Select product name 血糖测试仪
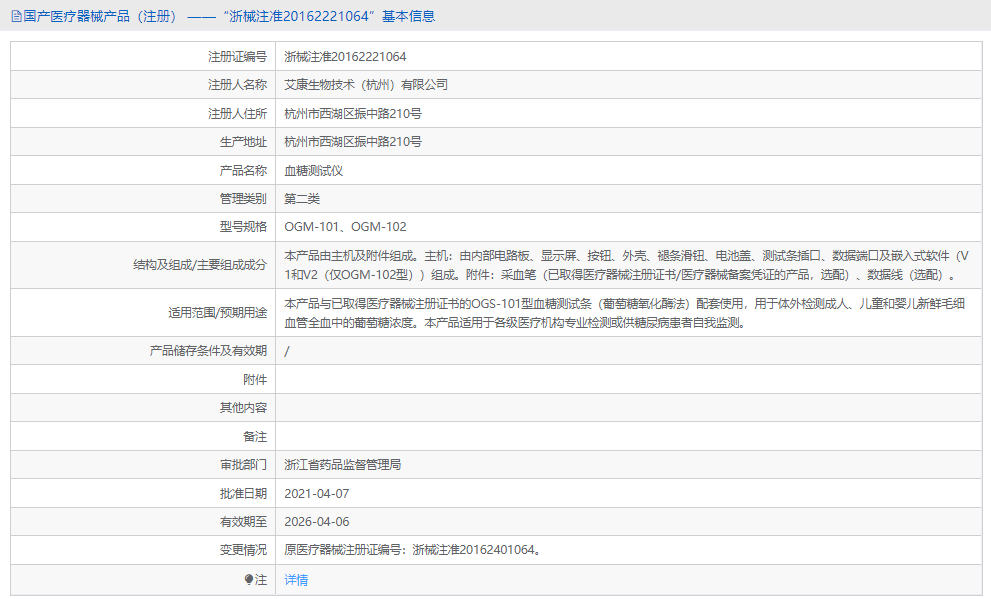Screen dimensions: 991x599 tap(313, 171)
